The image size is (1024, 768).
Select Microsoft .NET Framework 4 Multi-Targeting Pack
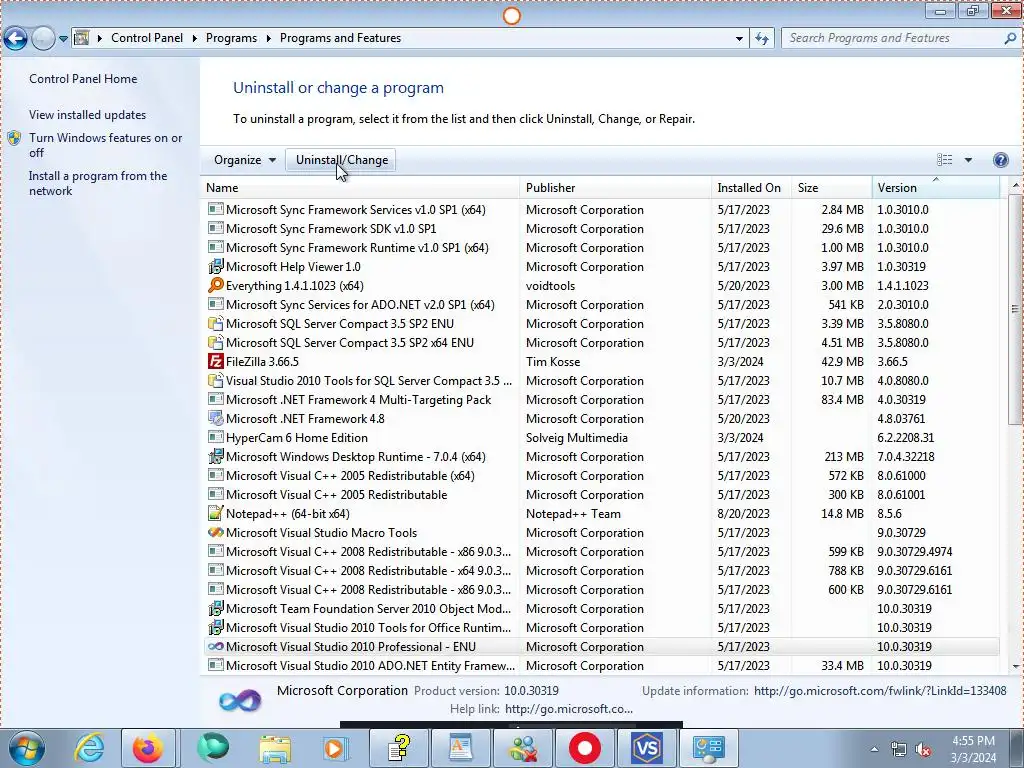click(x=603, y=400)
